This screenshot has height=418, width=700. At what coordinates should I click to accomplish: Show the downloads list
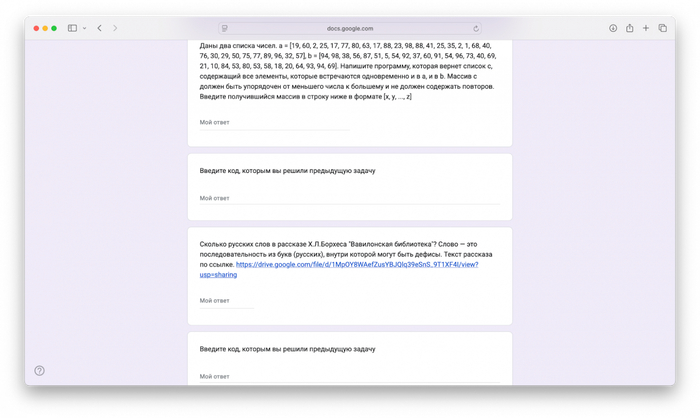613,28
